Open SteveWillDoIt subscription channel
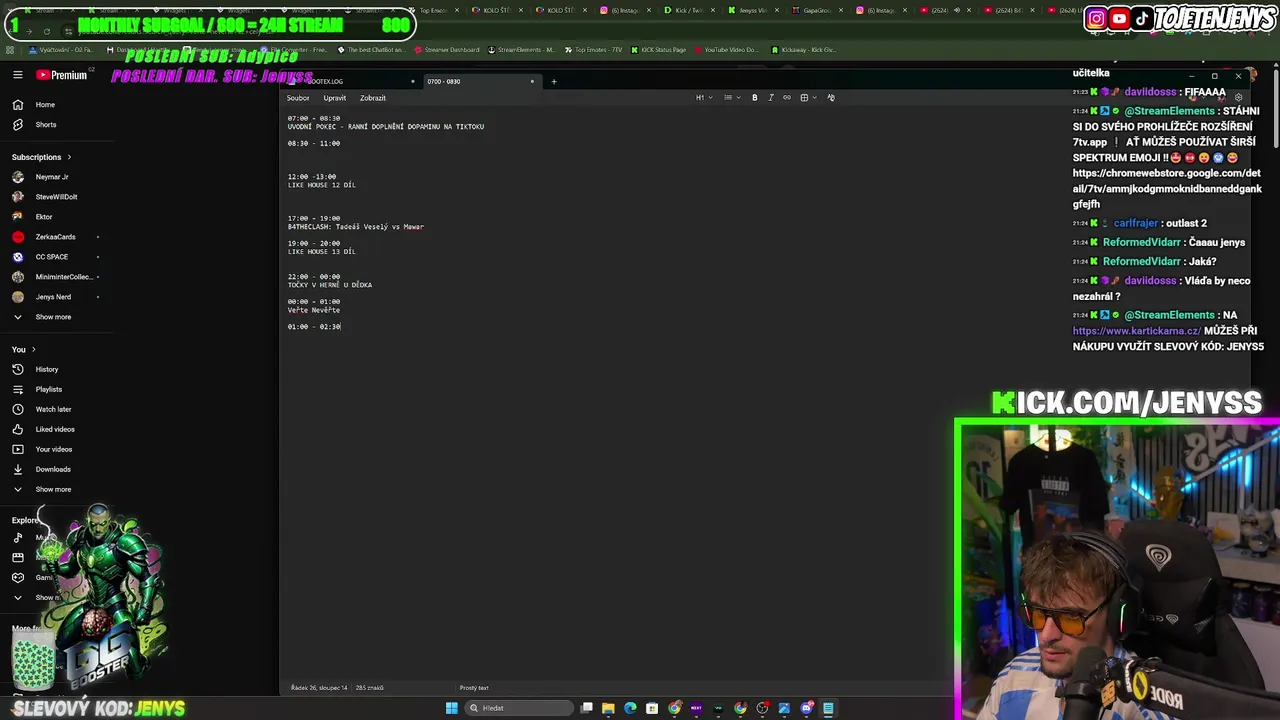The image size is (1280, 720). click(x=56, y=197)
